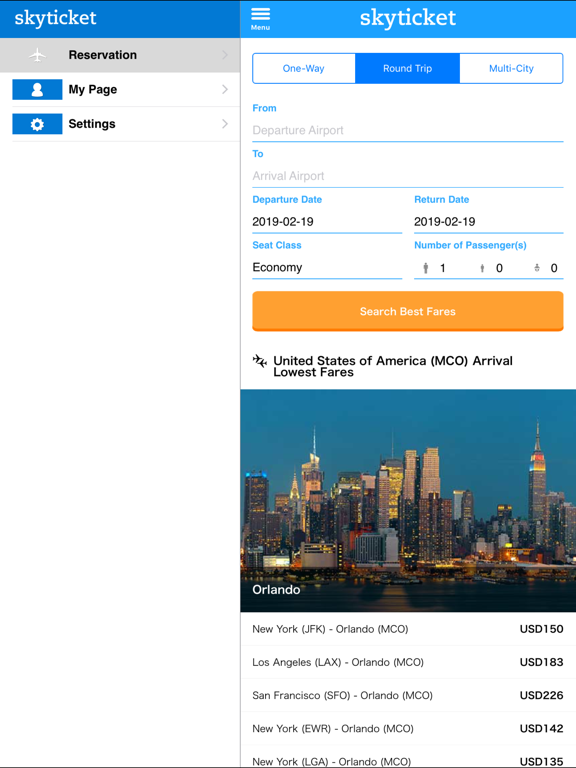576x768 pixels.
Task: Click the Arrival Airport field
Action: click(x=408, y=176)
